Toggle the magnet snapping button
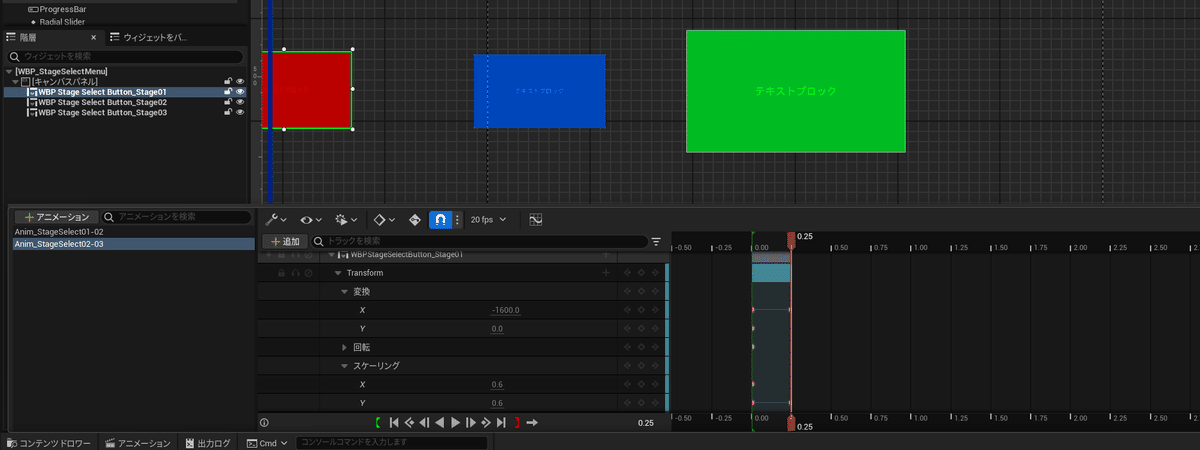 click(x=439, y=219)
